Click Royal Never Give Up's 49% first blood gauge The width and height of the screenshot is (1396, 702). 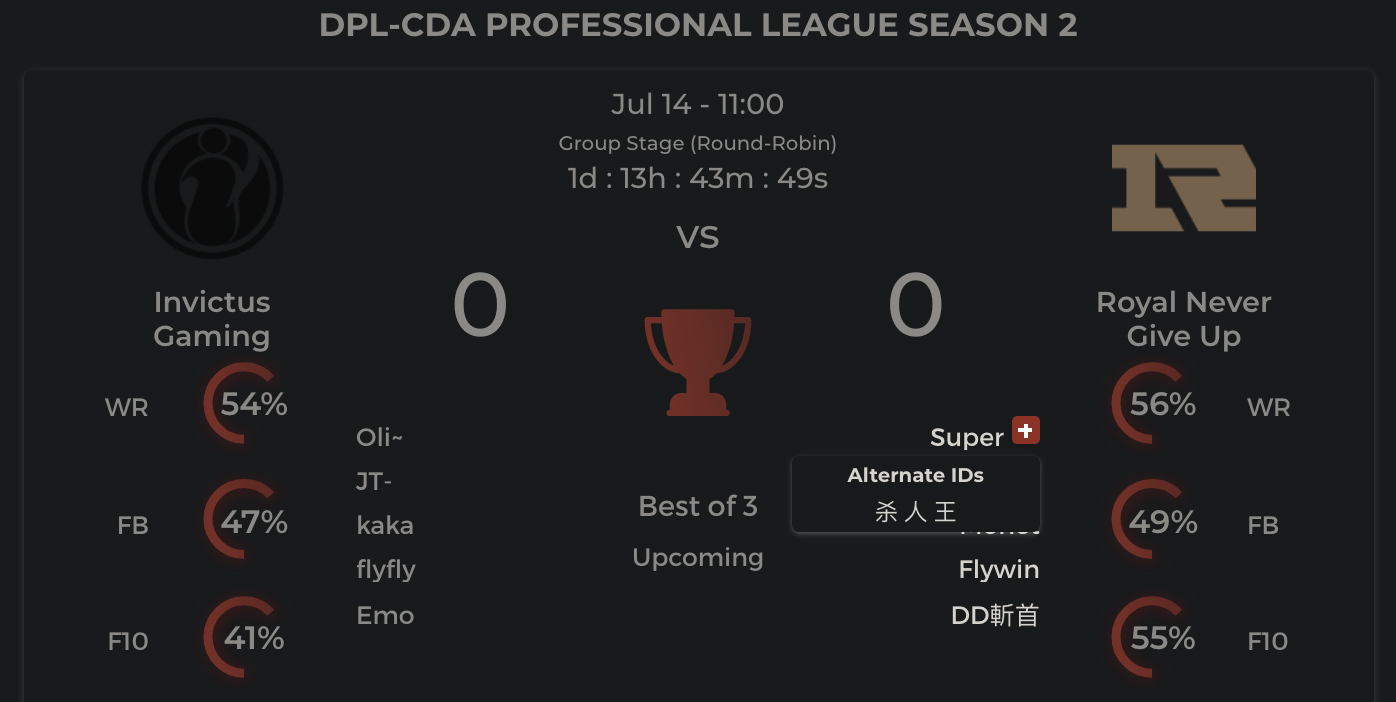tap(1151, 521)
